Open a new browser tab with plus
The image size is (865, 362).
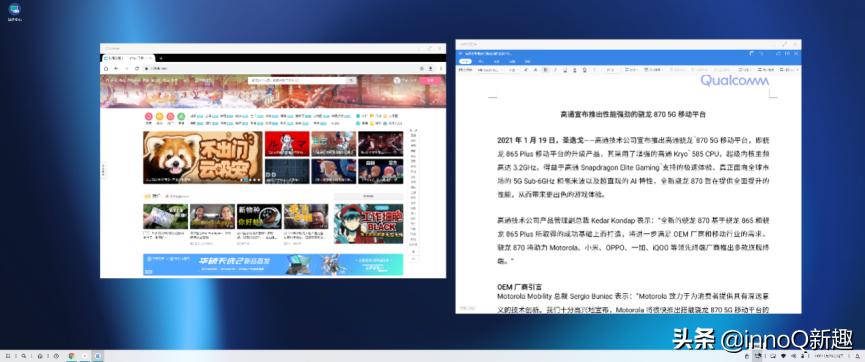click(x=161, y=58)
